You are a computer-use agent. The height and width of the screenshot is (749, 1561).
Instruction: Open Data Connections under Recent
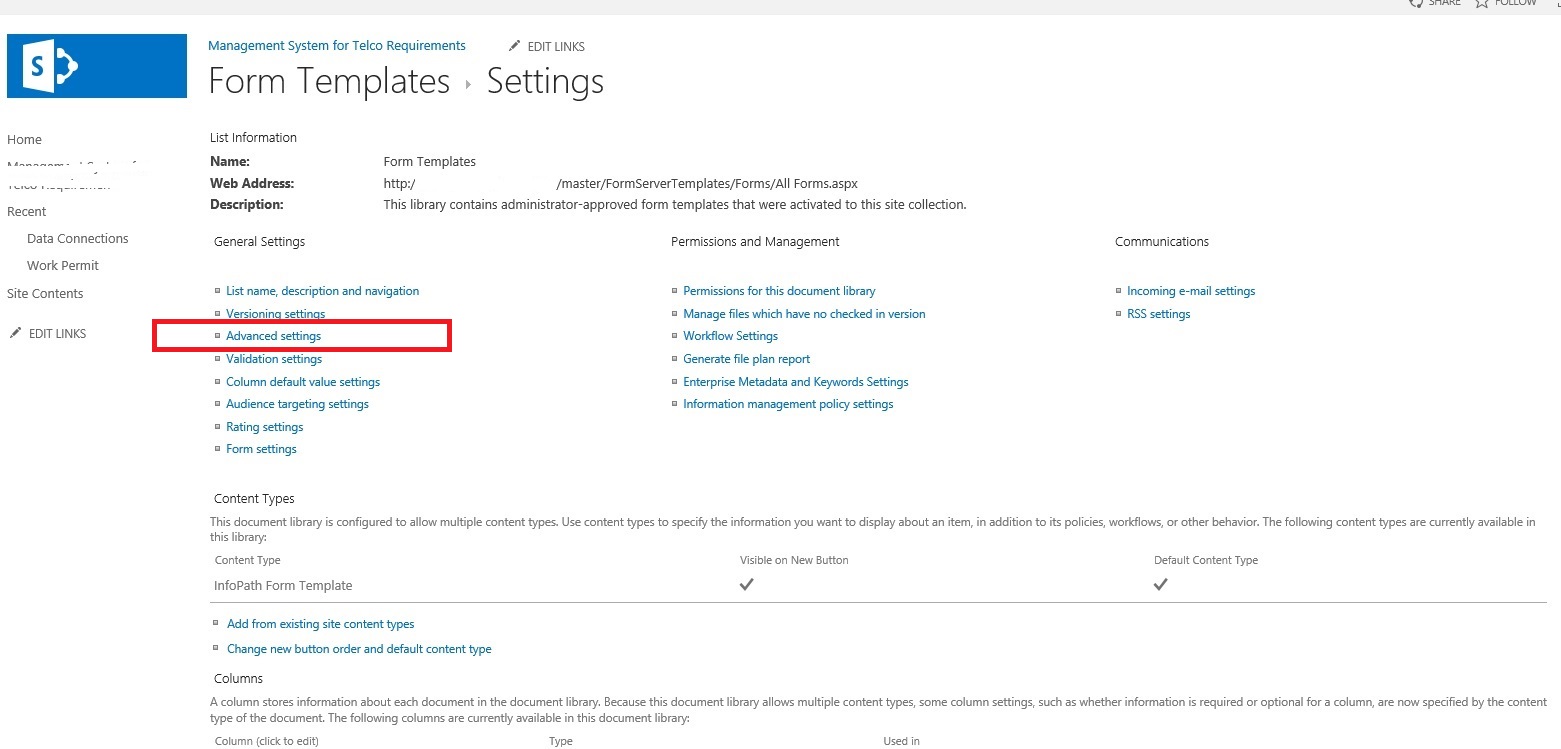tap(77, 238)
